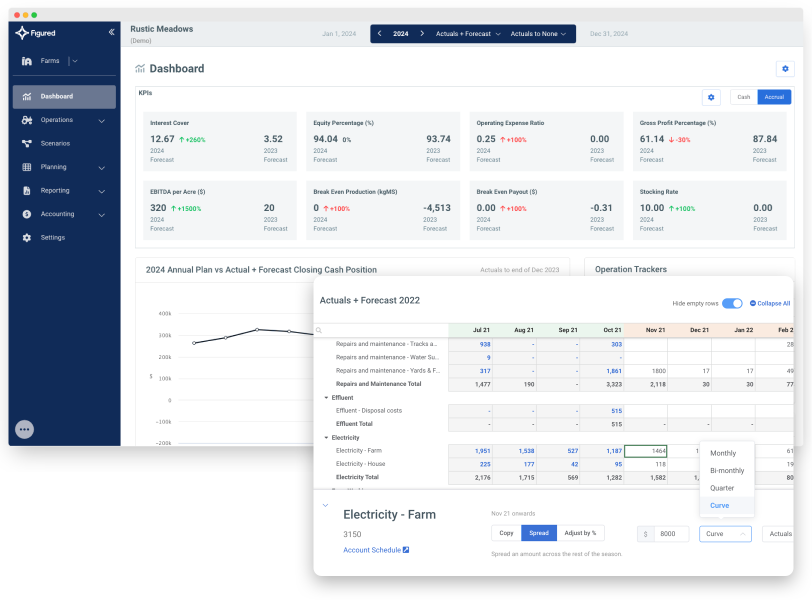The height and width of the screenshot is (600, 812).
Task: Switch KPIs view to Cash
Action: pos(743,97)
